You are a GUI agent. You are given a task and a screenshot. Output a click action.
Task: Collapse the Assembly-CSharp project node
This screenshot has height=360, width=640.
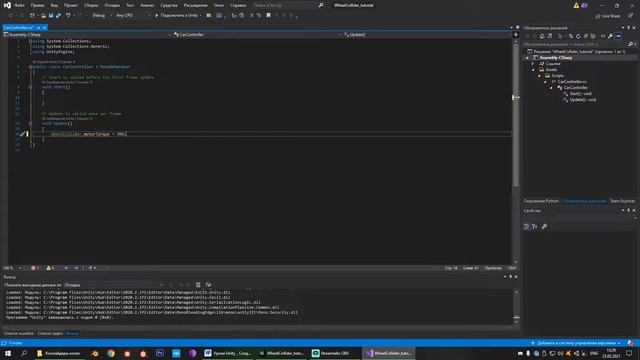(527, 58)
